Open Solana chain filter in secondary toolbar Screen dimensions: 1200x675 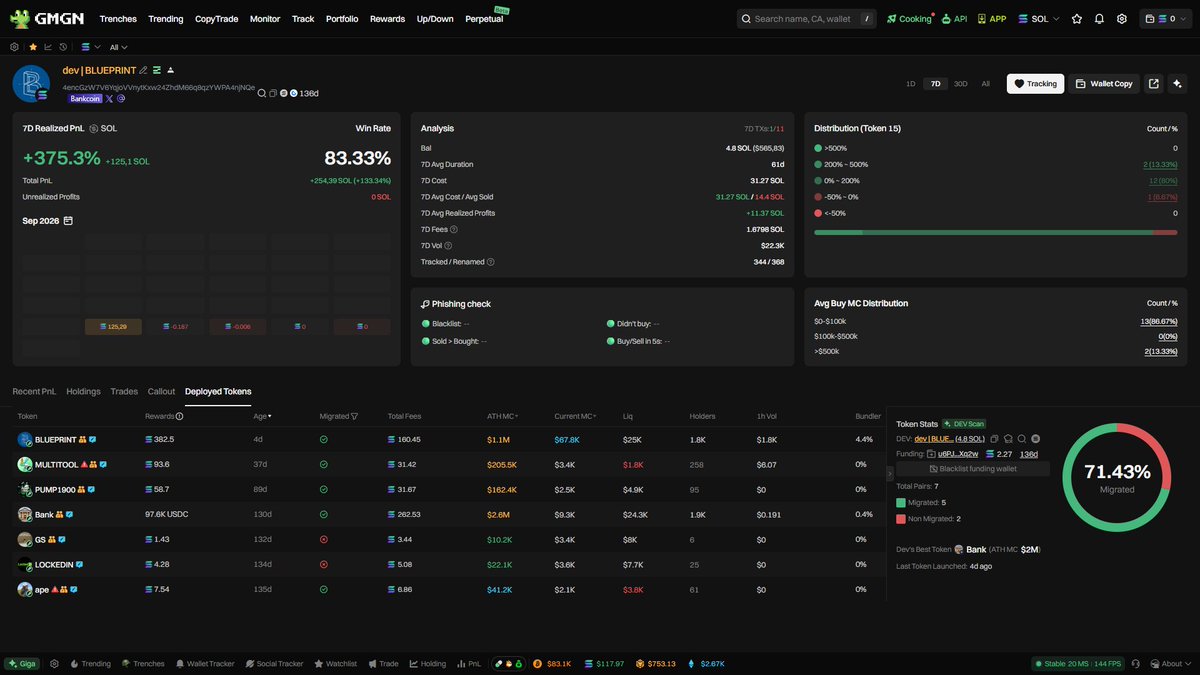coord(91,47)
